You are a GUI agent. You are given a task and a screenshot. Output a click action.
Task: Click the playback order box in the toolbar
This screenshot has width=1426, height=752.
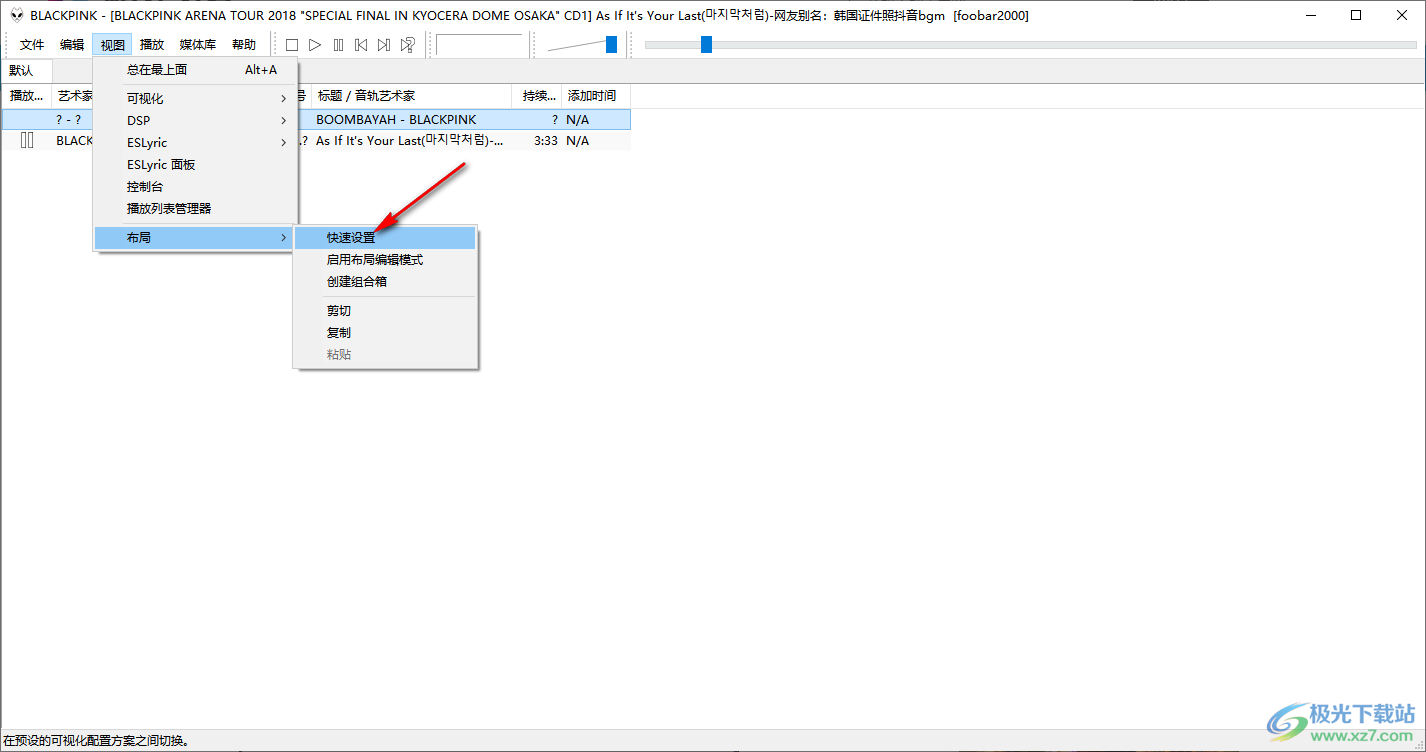click(x=479, y=45)
